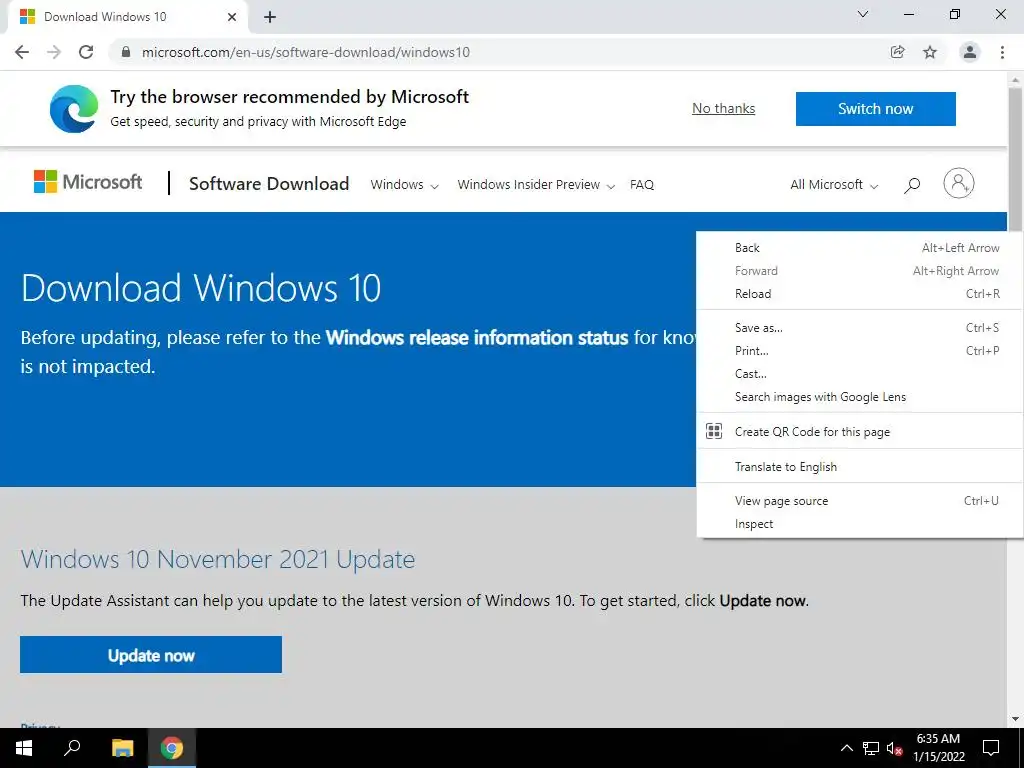Open File Explorer from the taskbar
The height and width of the screenshot is (768, 1024).
pyautogui.click(x=122, y=748)
